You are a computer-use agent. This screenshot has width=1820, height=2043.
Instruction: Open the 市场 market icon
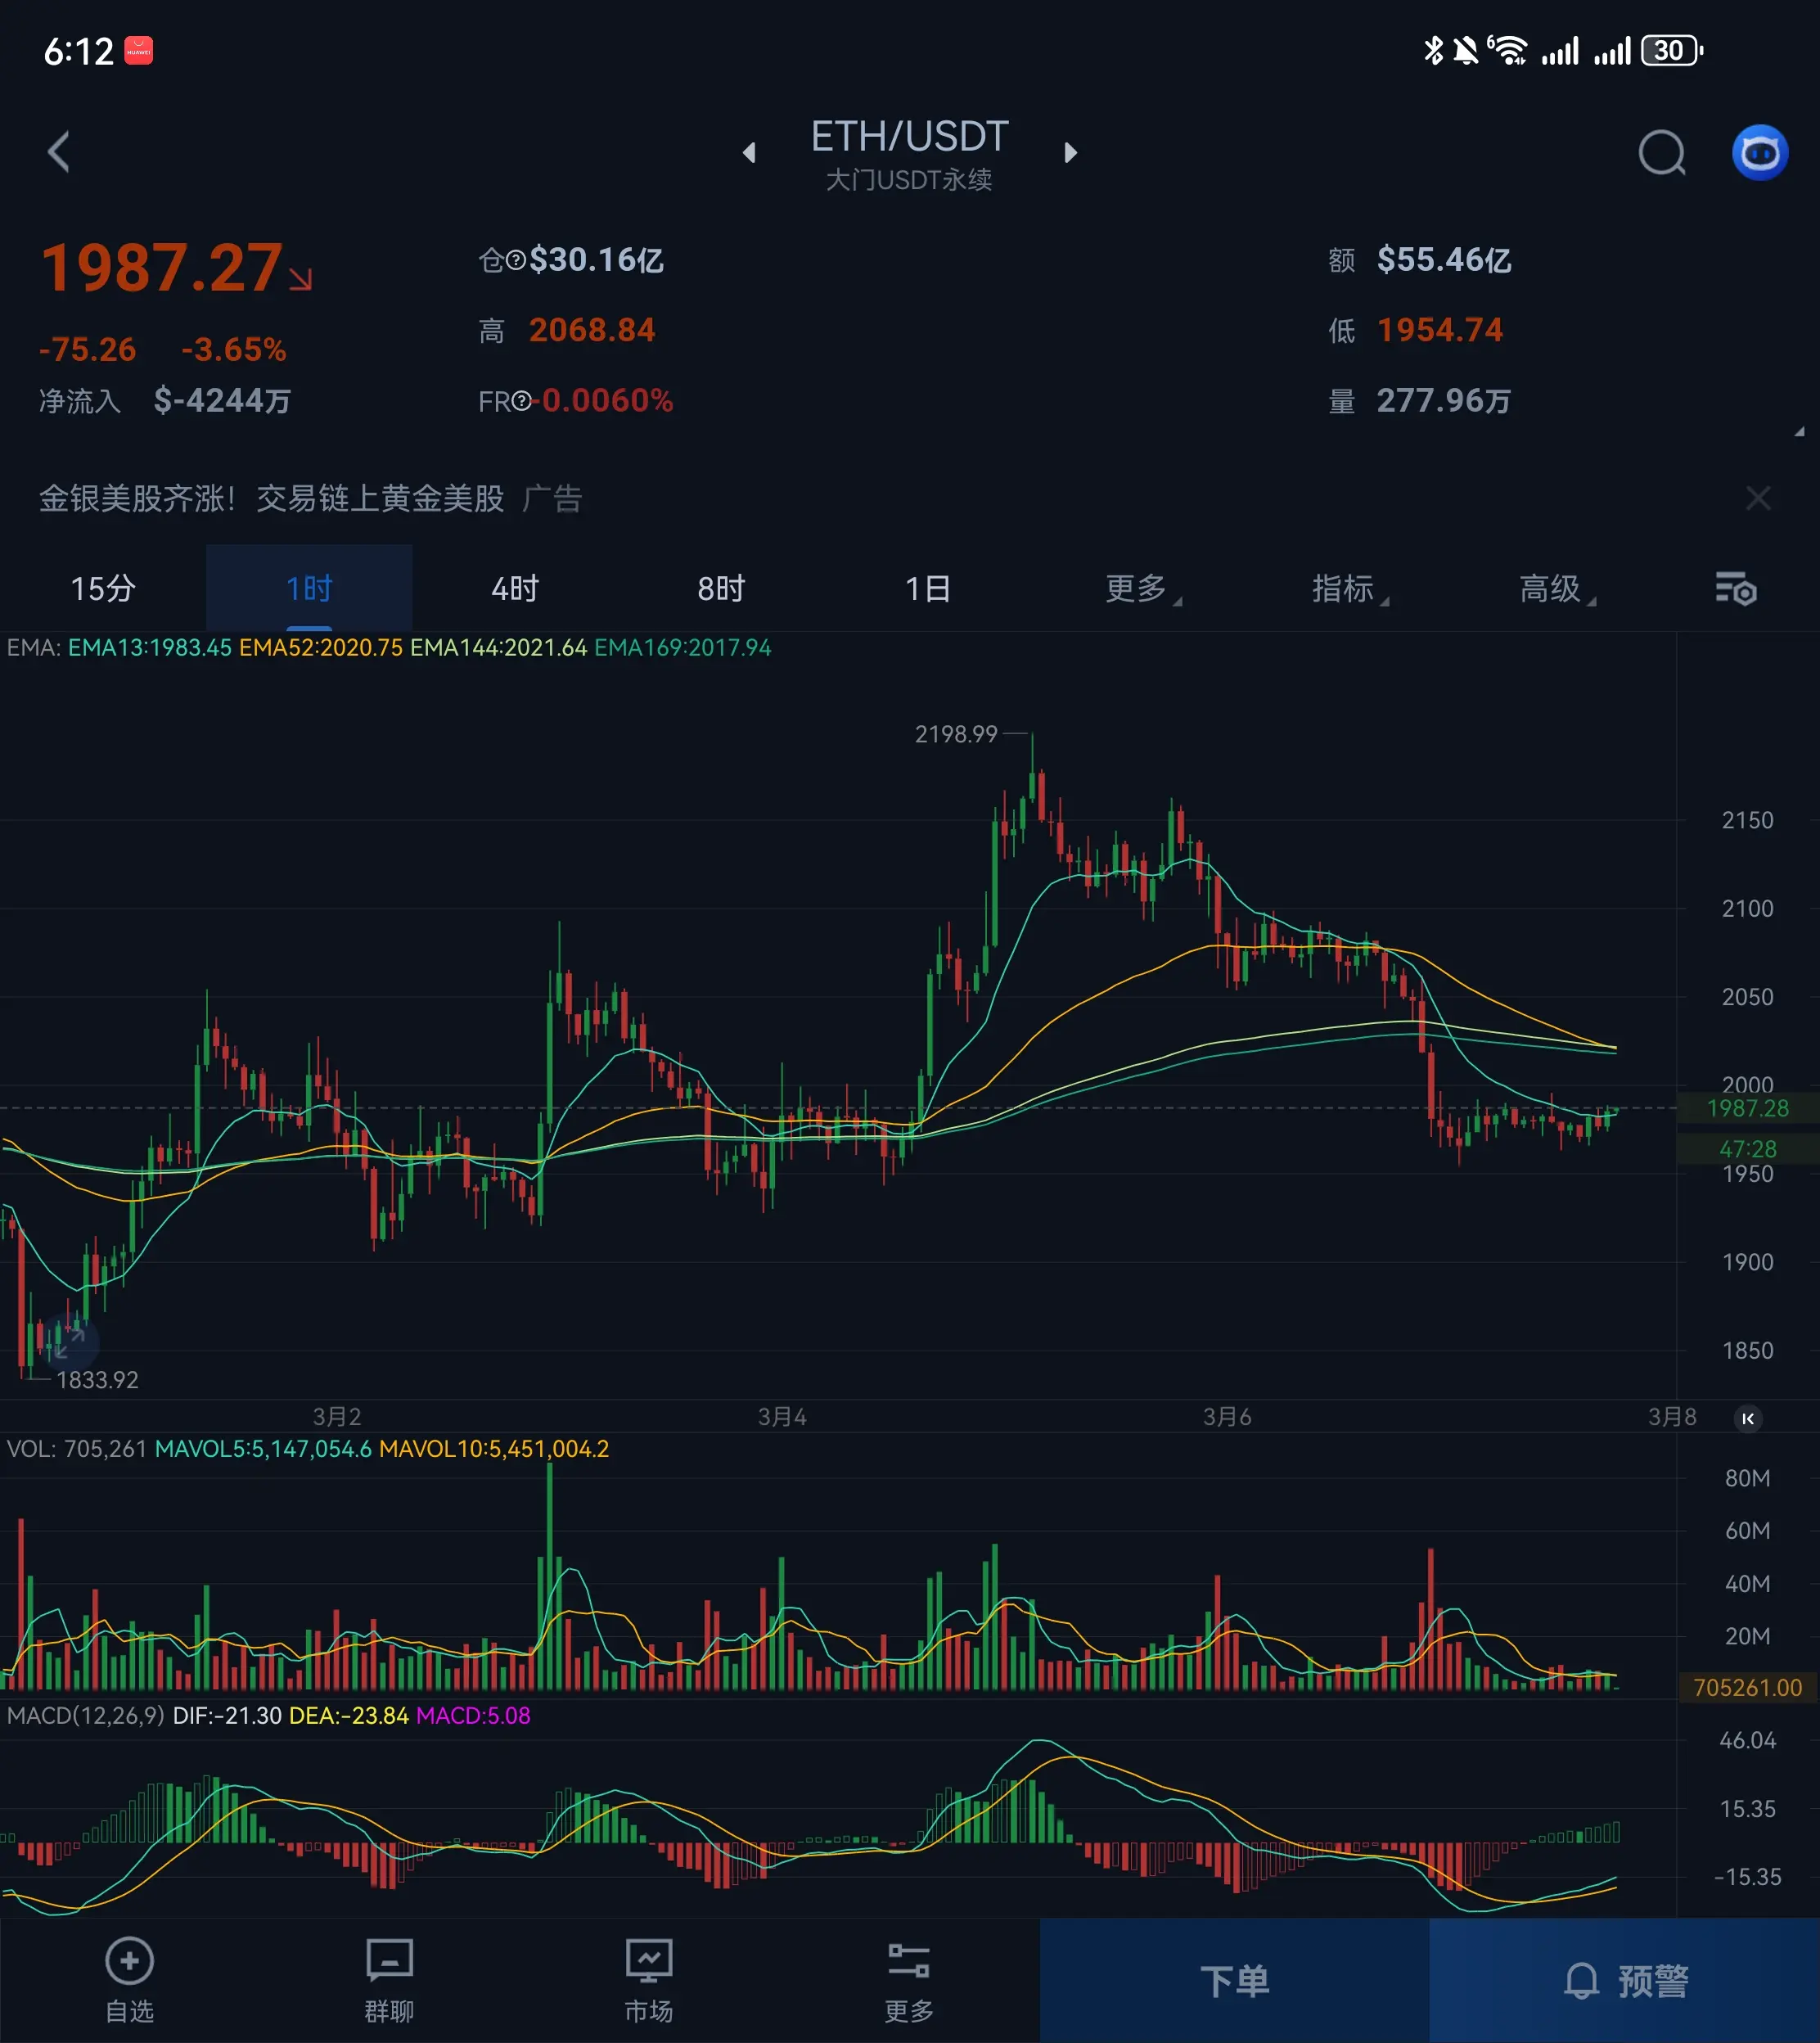[648, 1961]
